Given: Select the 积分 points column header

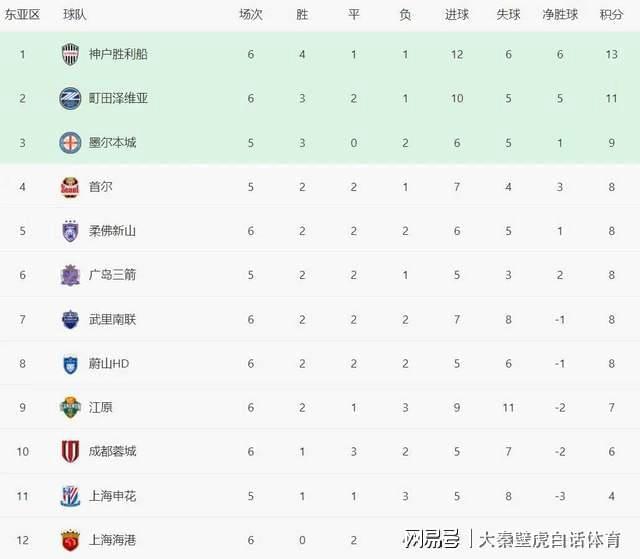Looking at the screenshot, I should click(611, 15).
